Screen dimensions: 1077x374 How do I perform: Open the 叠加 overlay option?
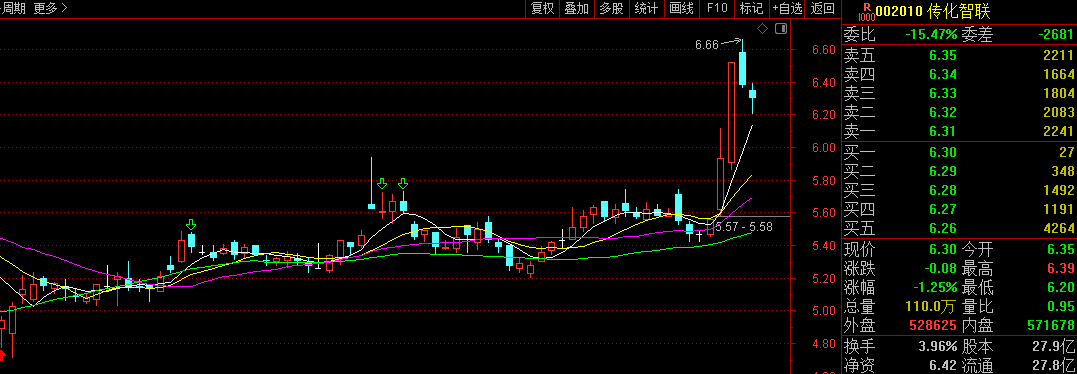pyautogui.click(x=576, y=8)
